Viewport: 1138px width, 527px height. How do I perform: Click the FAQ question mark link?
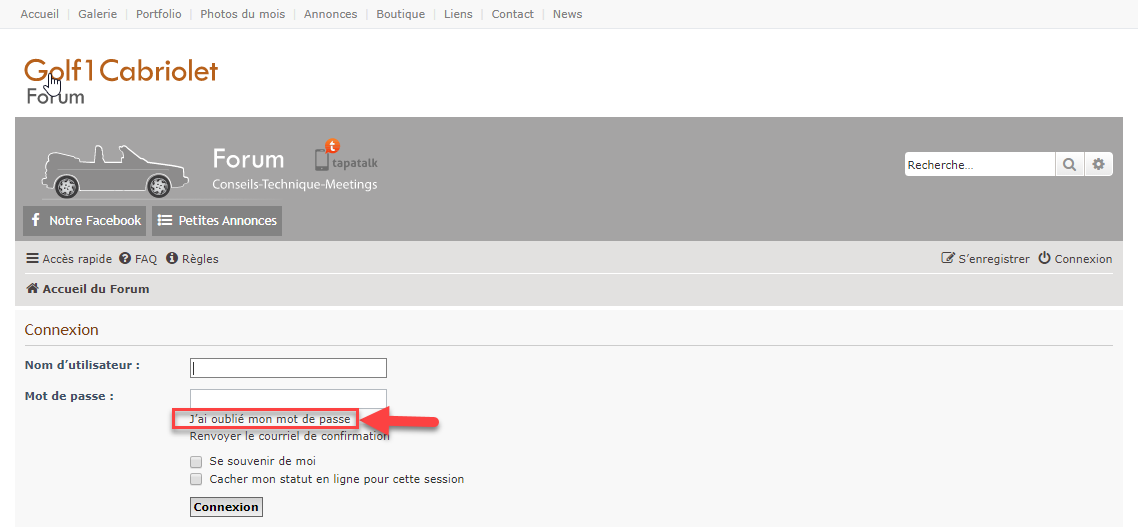tap(138, 259)
